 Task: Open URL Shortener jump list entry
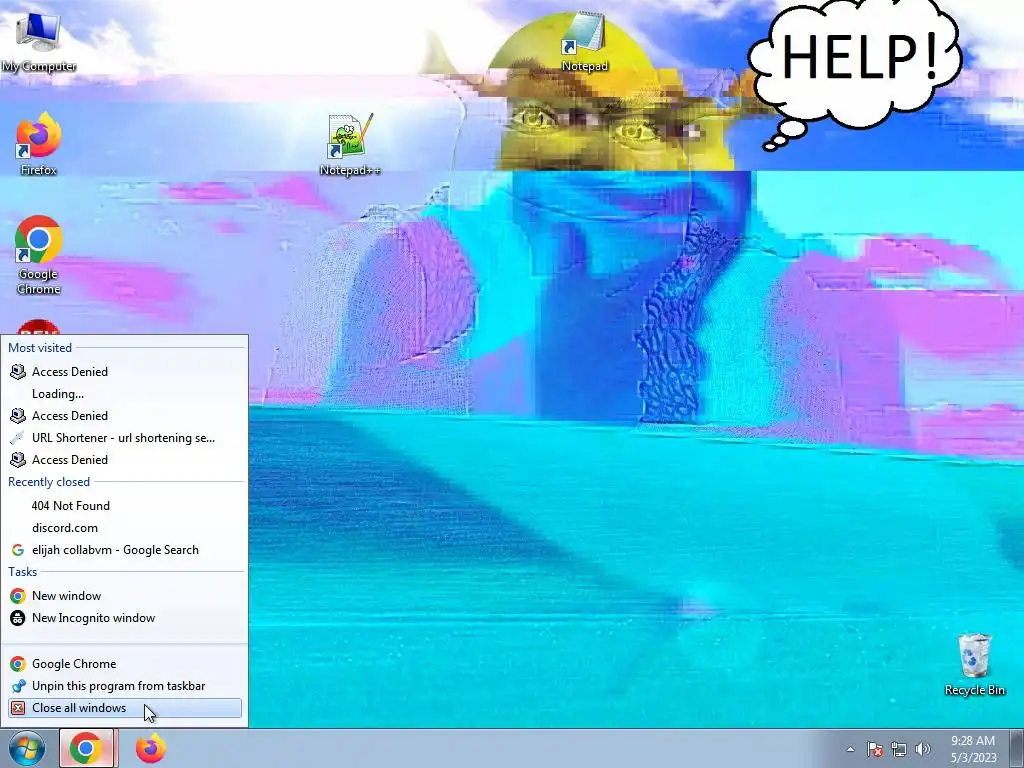(x=124, y=438)
